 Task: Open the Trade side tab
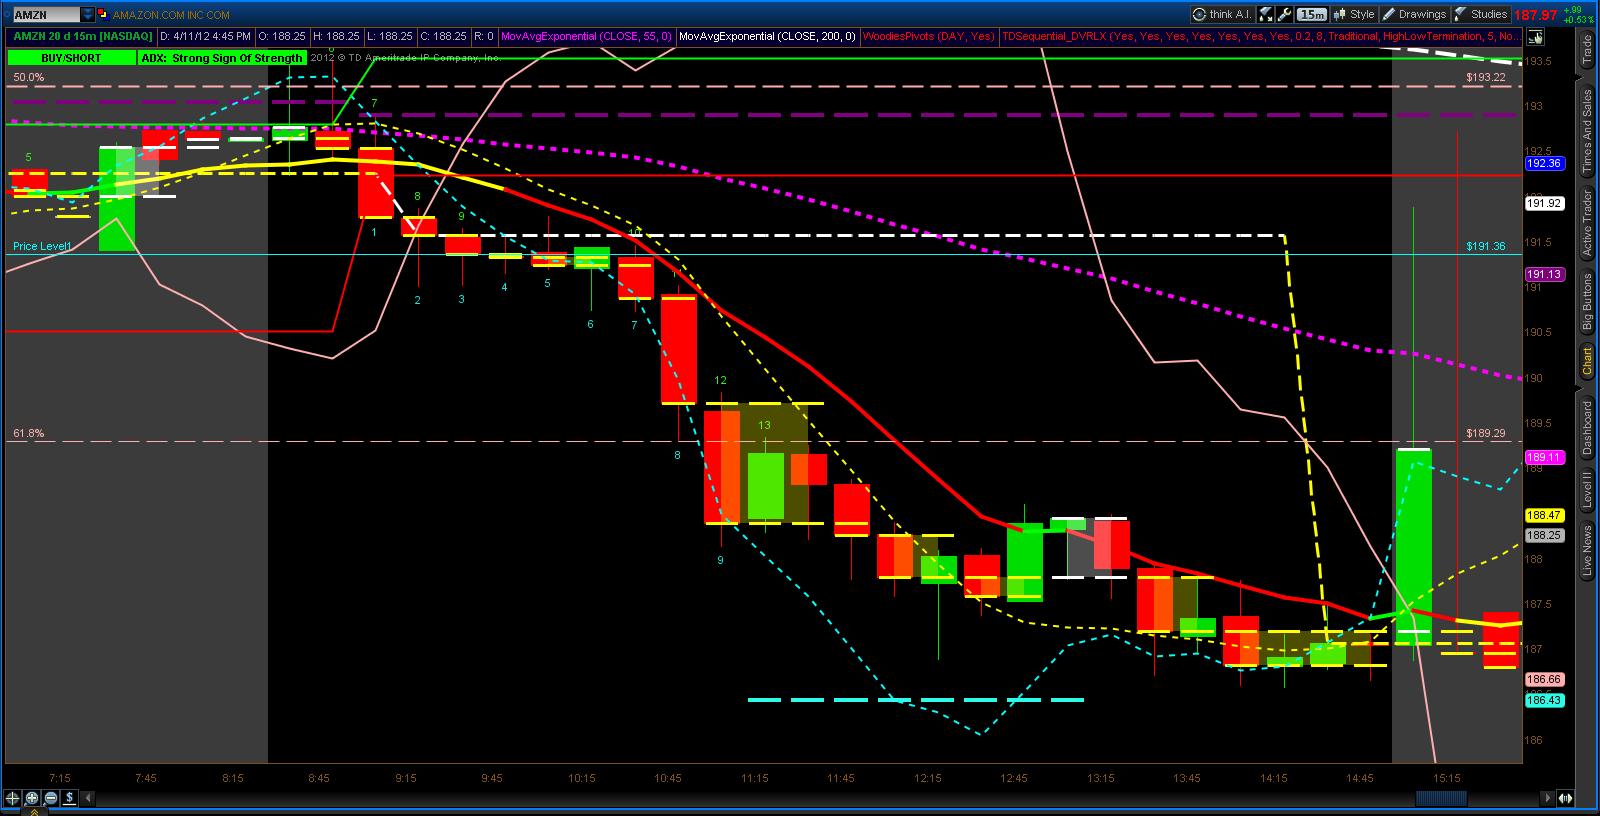coord(1586,50)
